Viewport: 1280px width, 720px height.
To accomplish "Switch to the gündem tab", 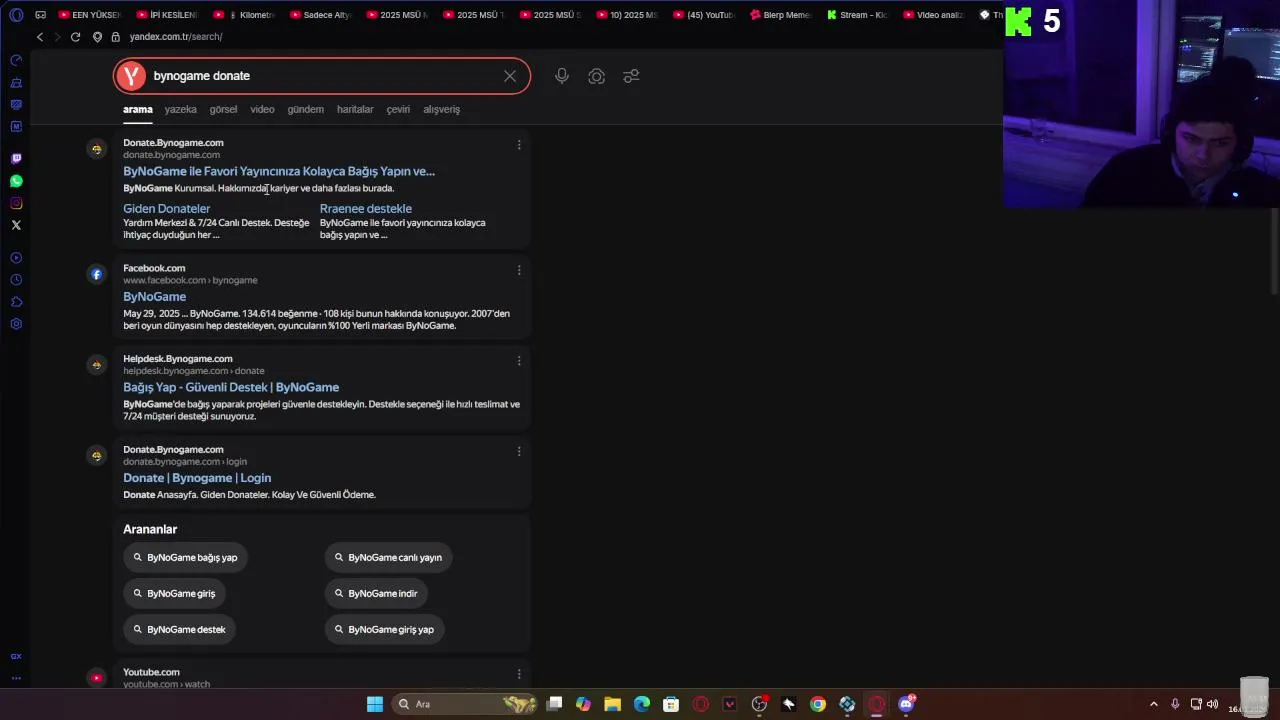I will tap(305, 109).
